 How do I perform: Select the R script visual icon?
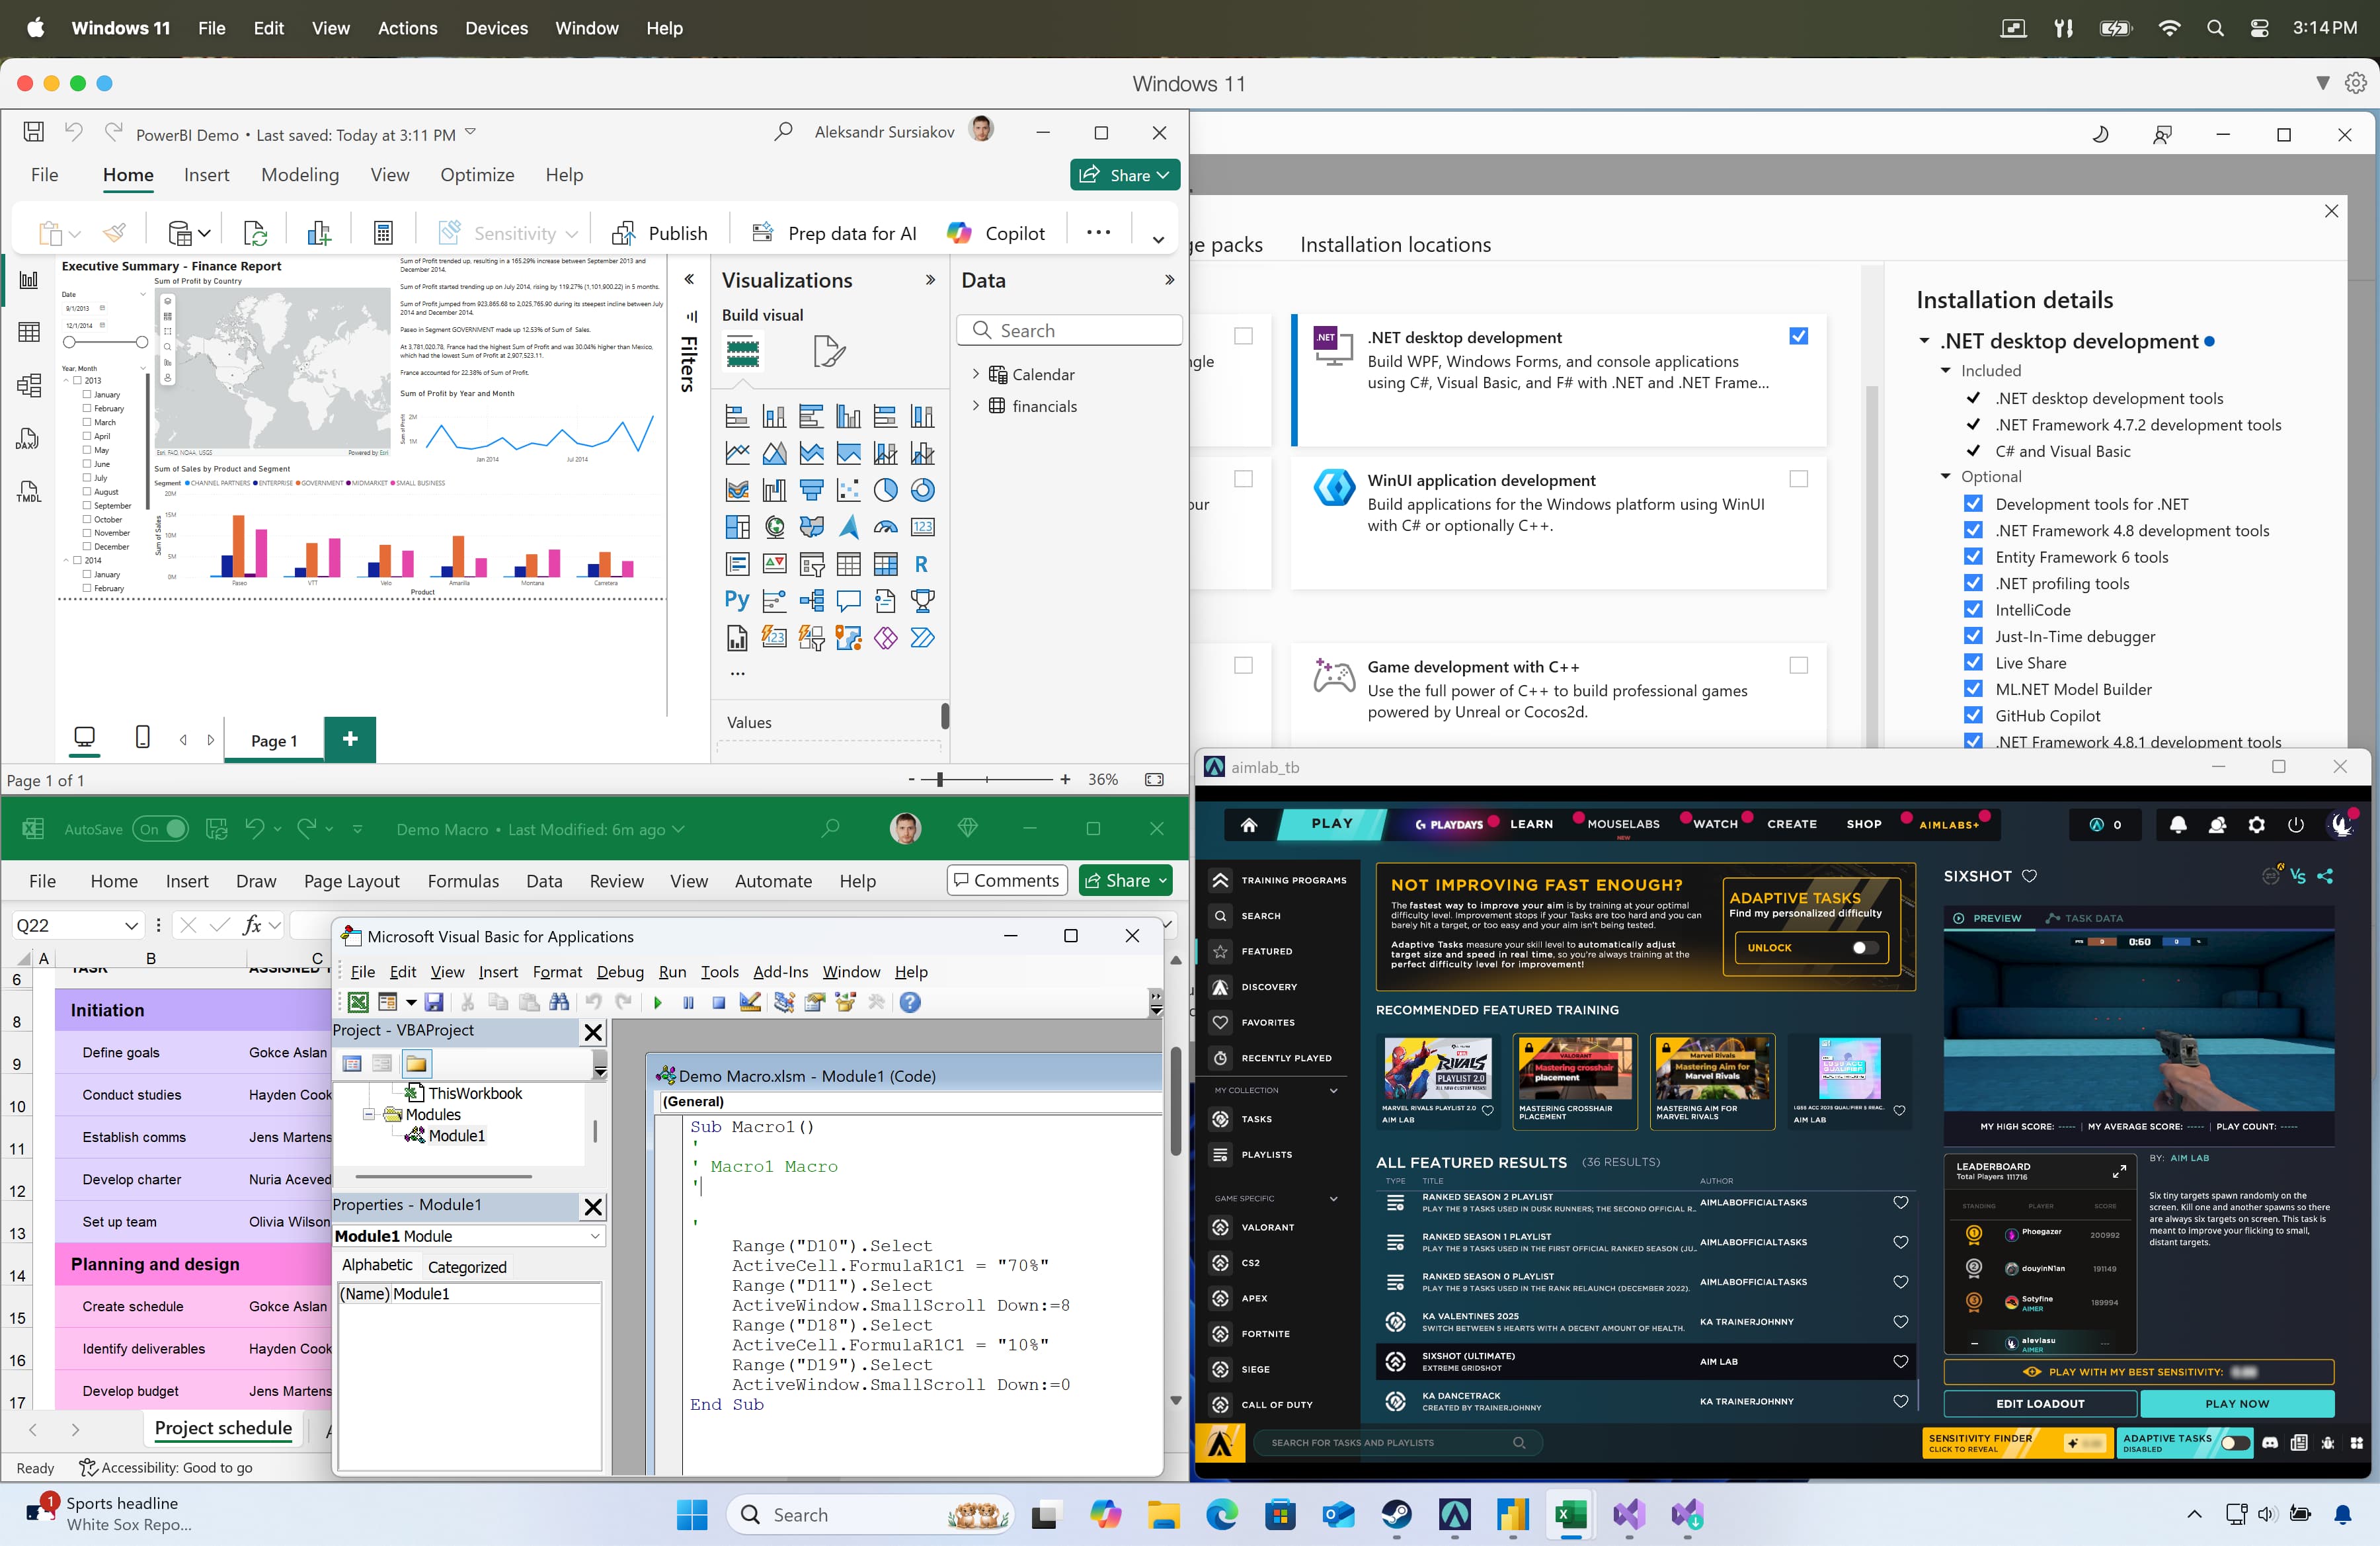[x=922, y=565]
